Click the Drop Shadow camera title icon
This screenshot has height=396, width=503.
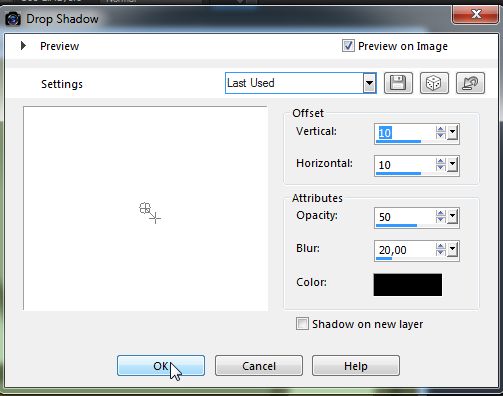[x=13, y=19]
